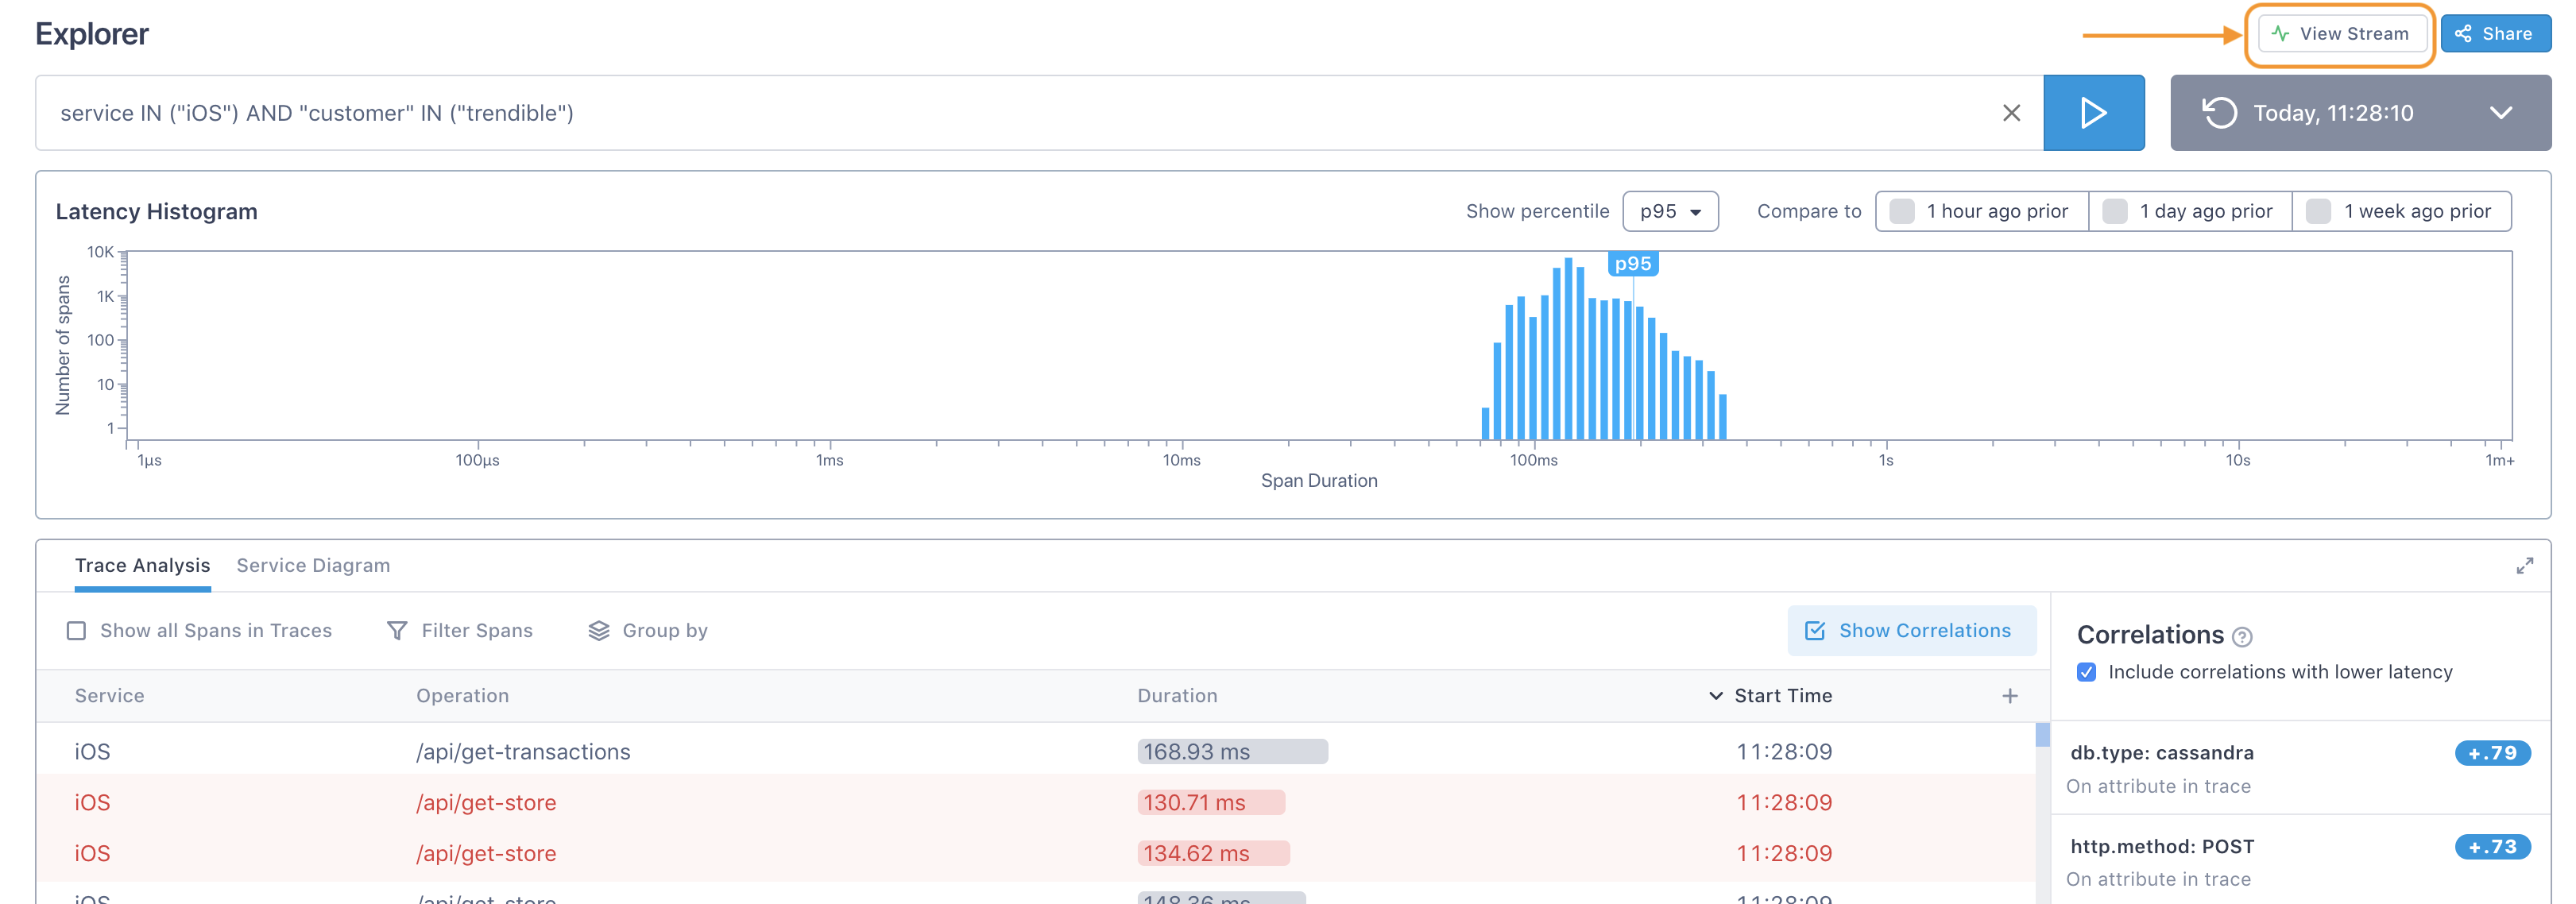Click the p95 marker on the histogram
Screen dimensions: 2576x904
coord(1632,264)
